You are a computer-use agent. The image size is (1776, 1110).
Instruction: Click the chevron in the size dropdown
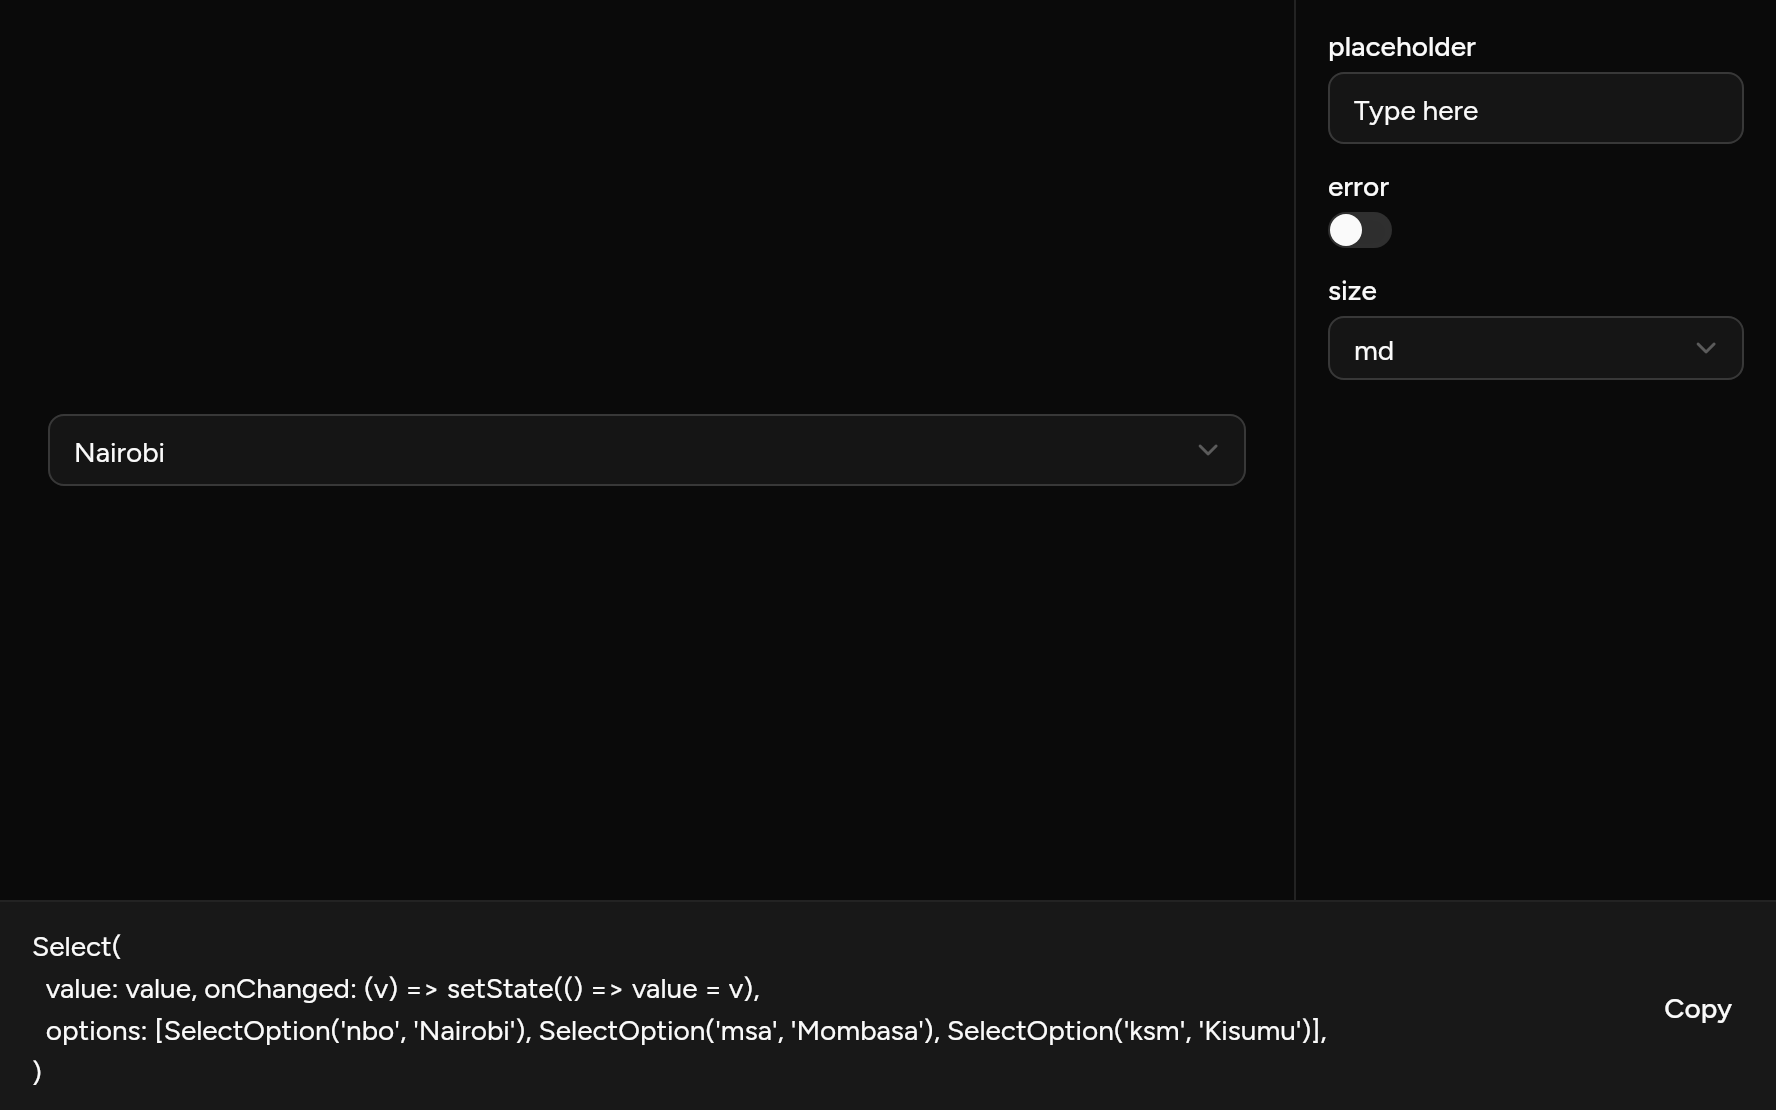[1706, 348]
